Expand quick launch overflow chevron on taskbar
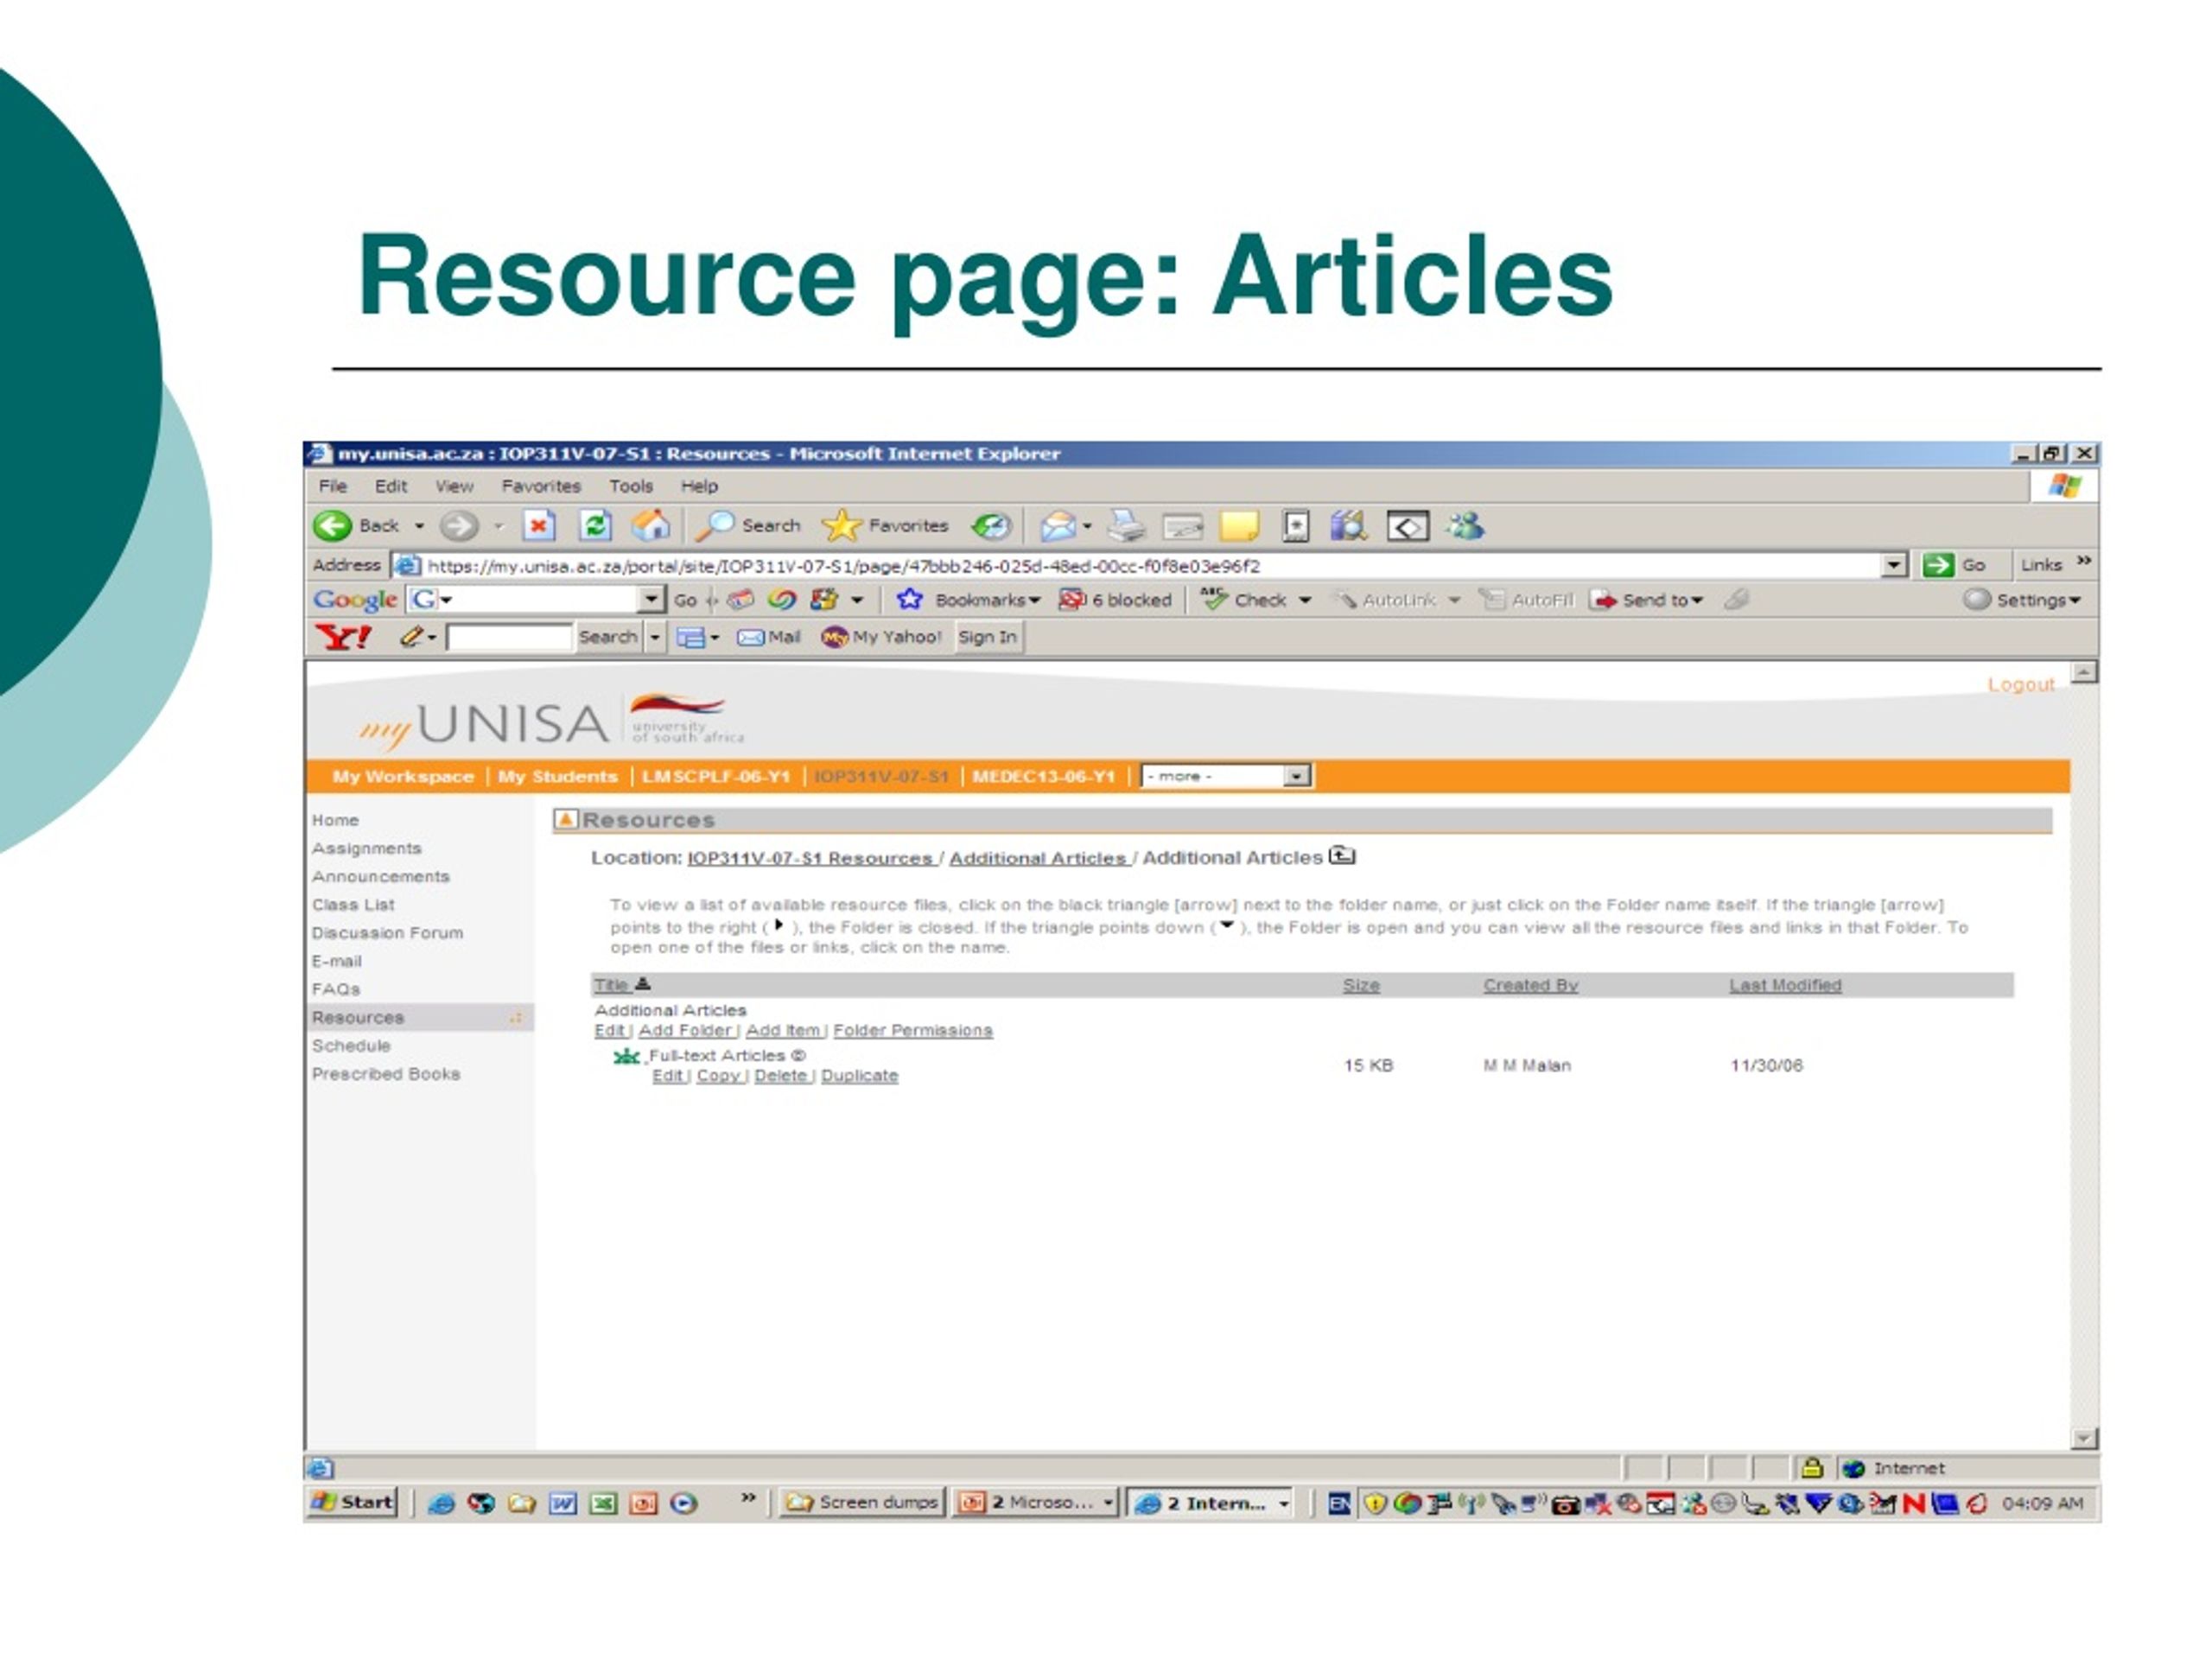The height and width of the screenshot is (1659, 2212). pyautogui.click(x=747, y=1497)
